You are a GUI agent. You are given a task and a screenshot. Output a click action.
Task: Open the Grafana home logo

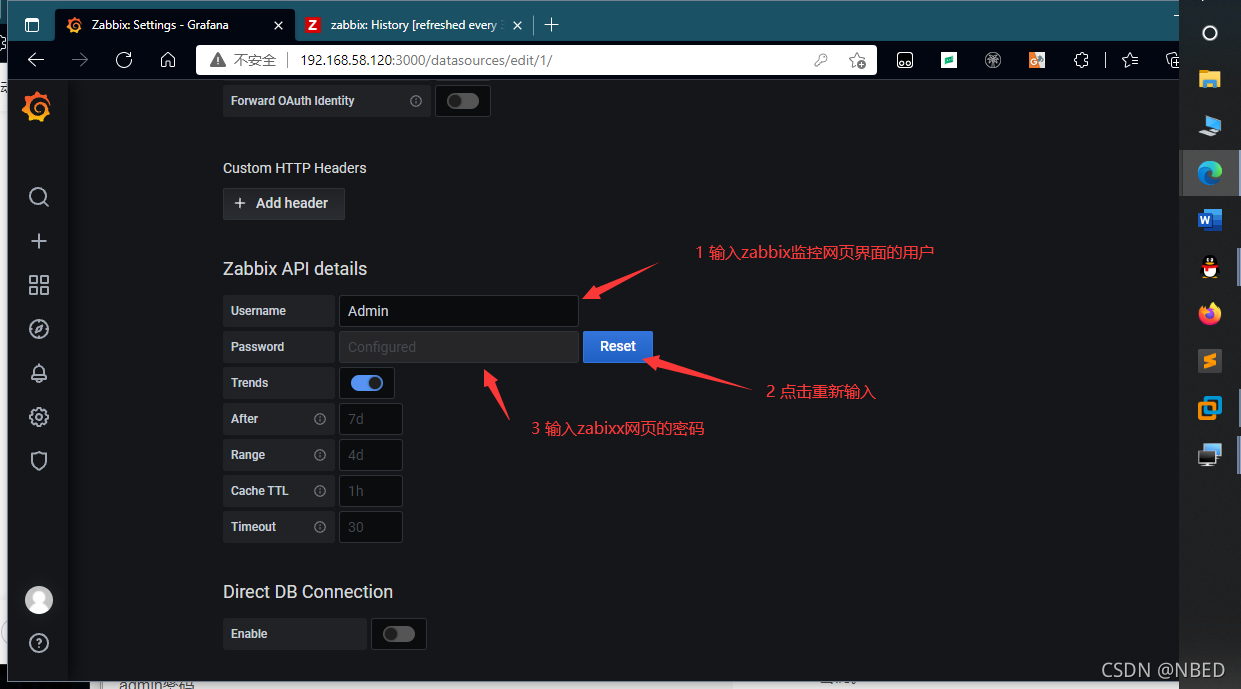tap(37, 107)
